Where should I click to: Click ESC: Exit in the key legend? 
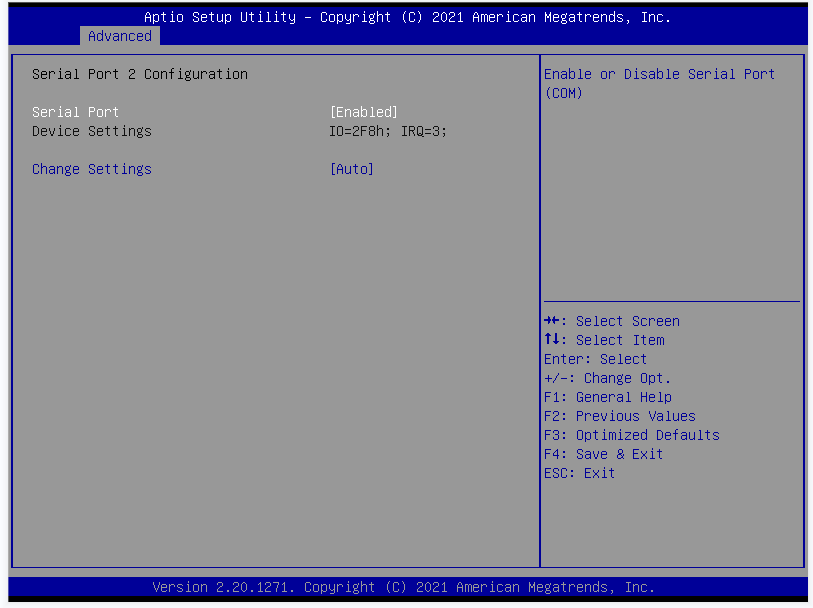tap(579, 473)
